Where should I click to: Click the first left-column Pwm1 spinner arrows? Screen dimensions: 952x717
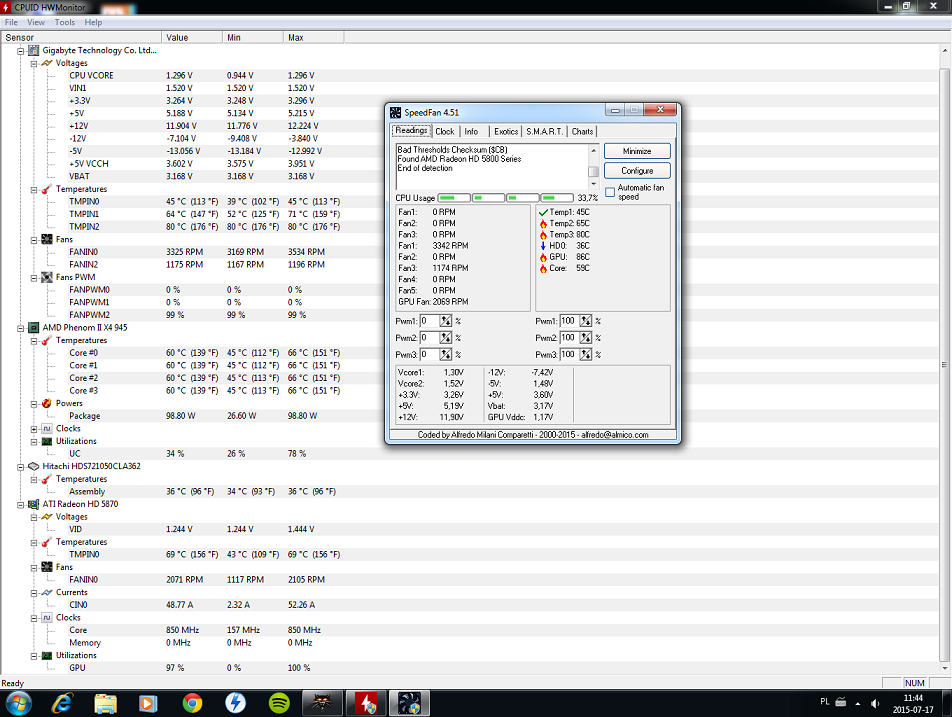click(446, 321)
